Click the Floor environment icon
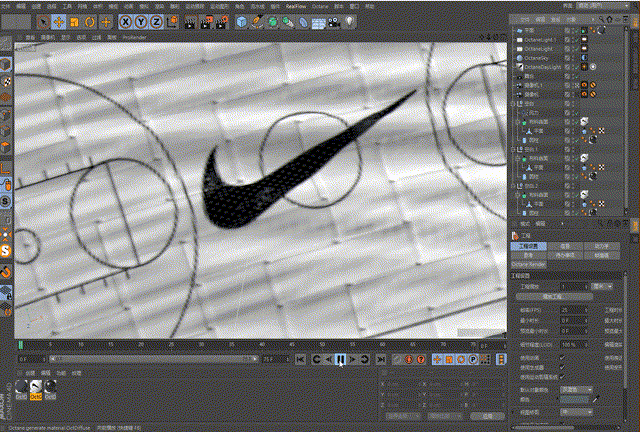Screen dimensions: 640x432 click(319, 23)
